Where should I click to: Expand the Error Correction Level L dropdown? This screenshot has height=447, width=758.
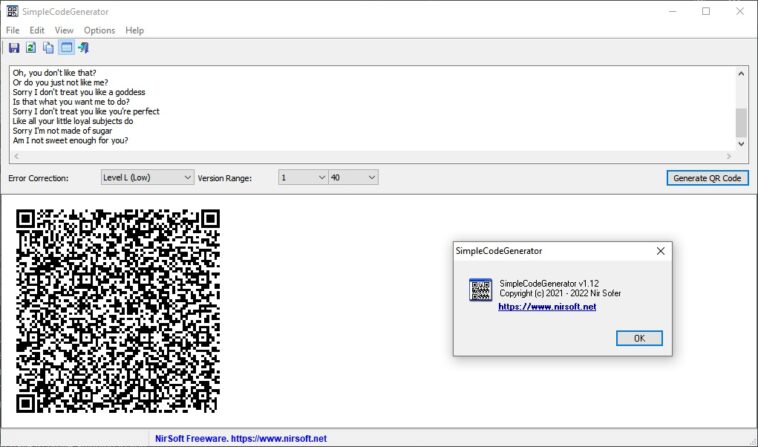pyautogui.click(x=147, y=177)
